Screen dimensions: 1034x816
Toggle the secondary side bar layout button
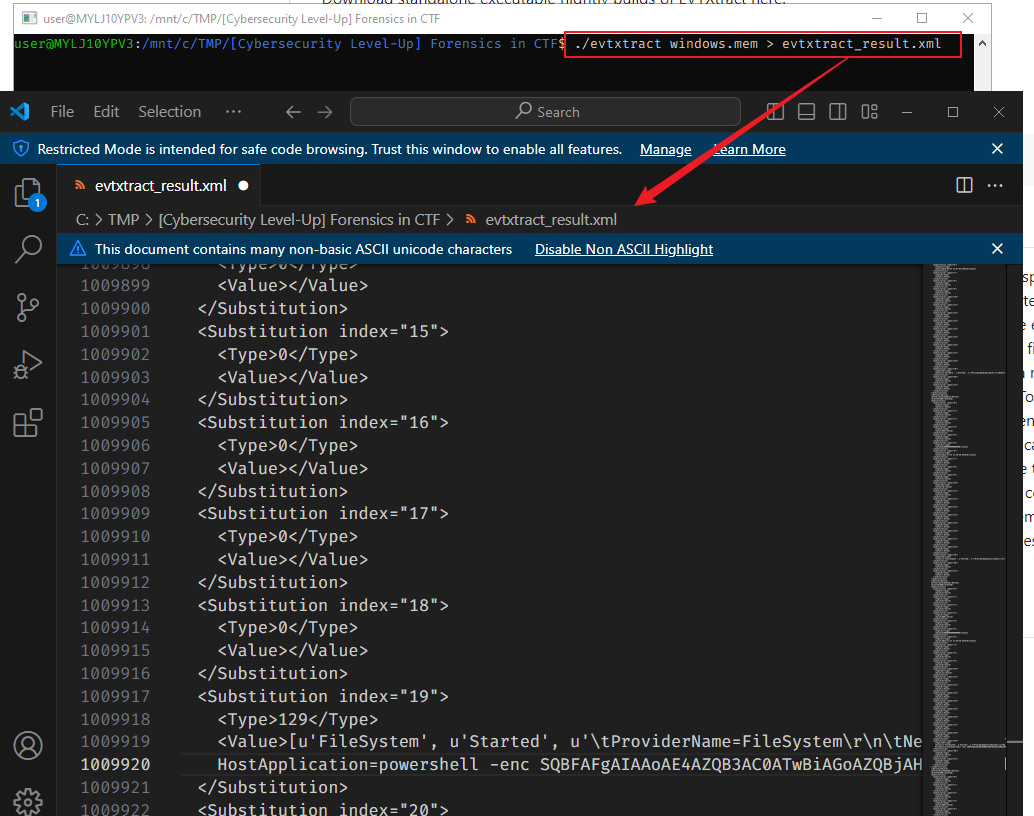[x=838, y=112]
